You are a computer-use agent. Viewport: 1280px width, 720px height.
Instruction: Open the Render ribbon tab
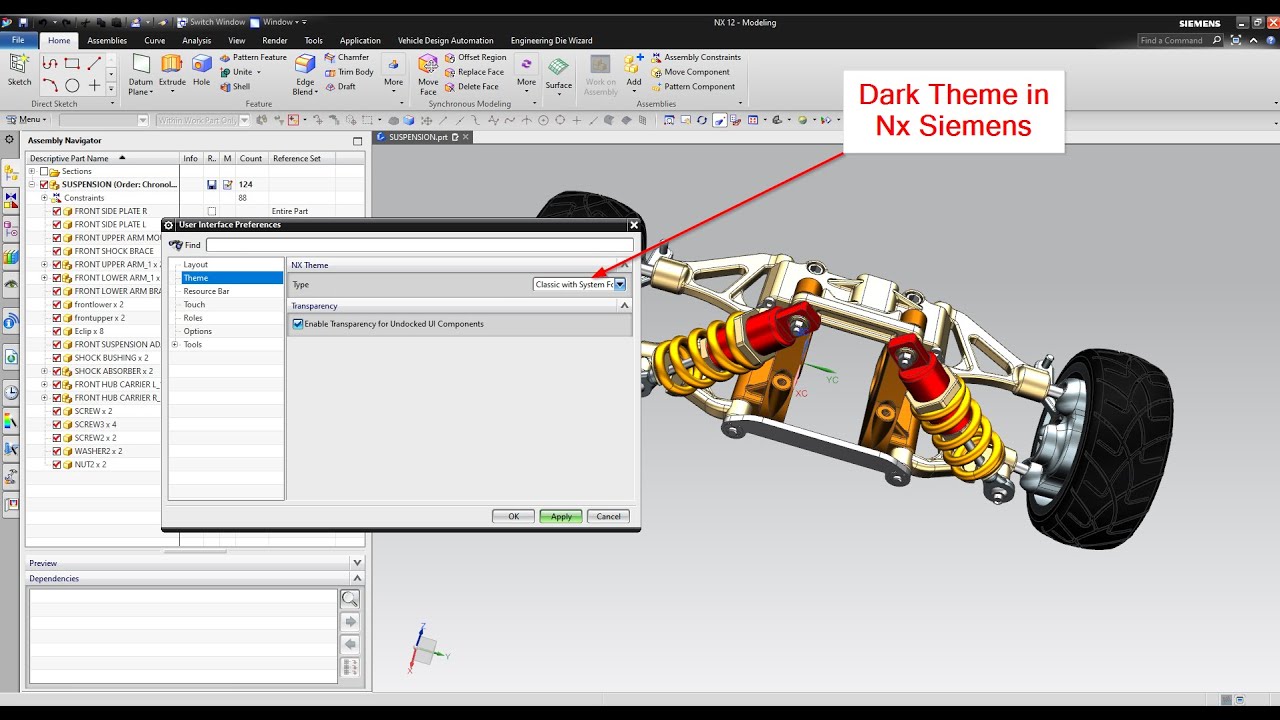tap(275, 41)
